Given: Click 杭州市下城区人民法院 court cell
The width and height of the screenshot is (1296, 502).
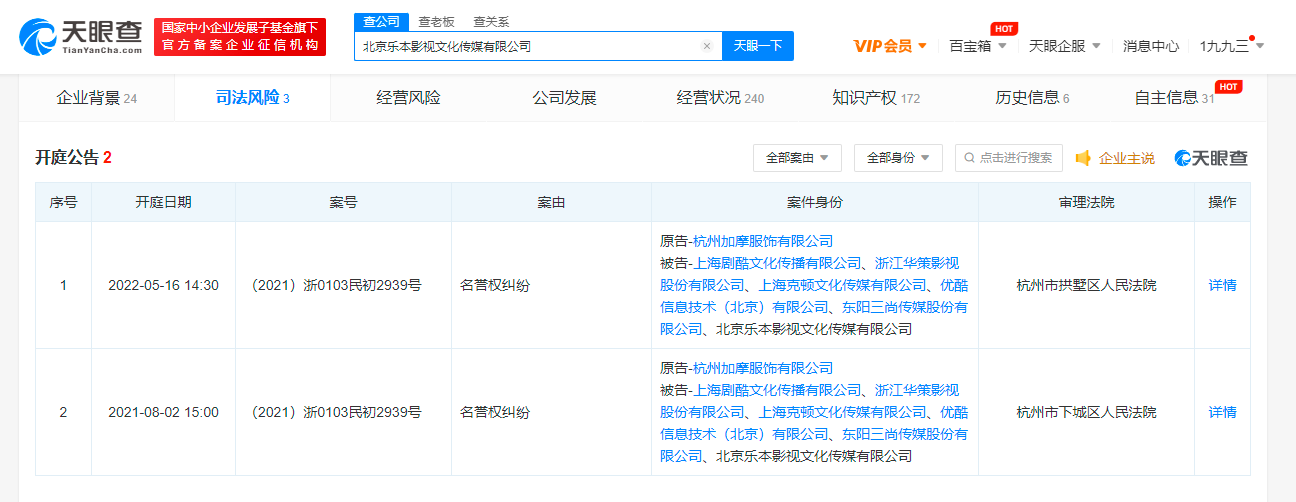Looking at the screenshot, I should coord(1086,412).
